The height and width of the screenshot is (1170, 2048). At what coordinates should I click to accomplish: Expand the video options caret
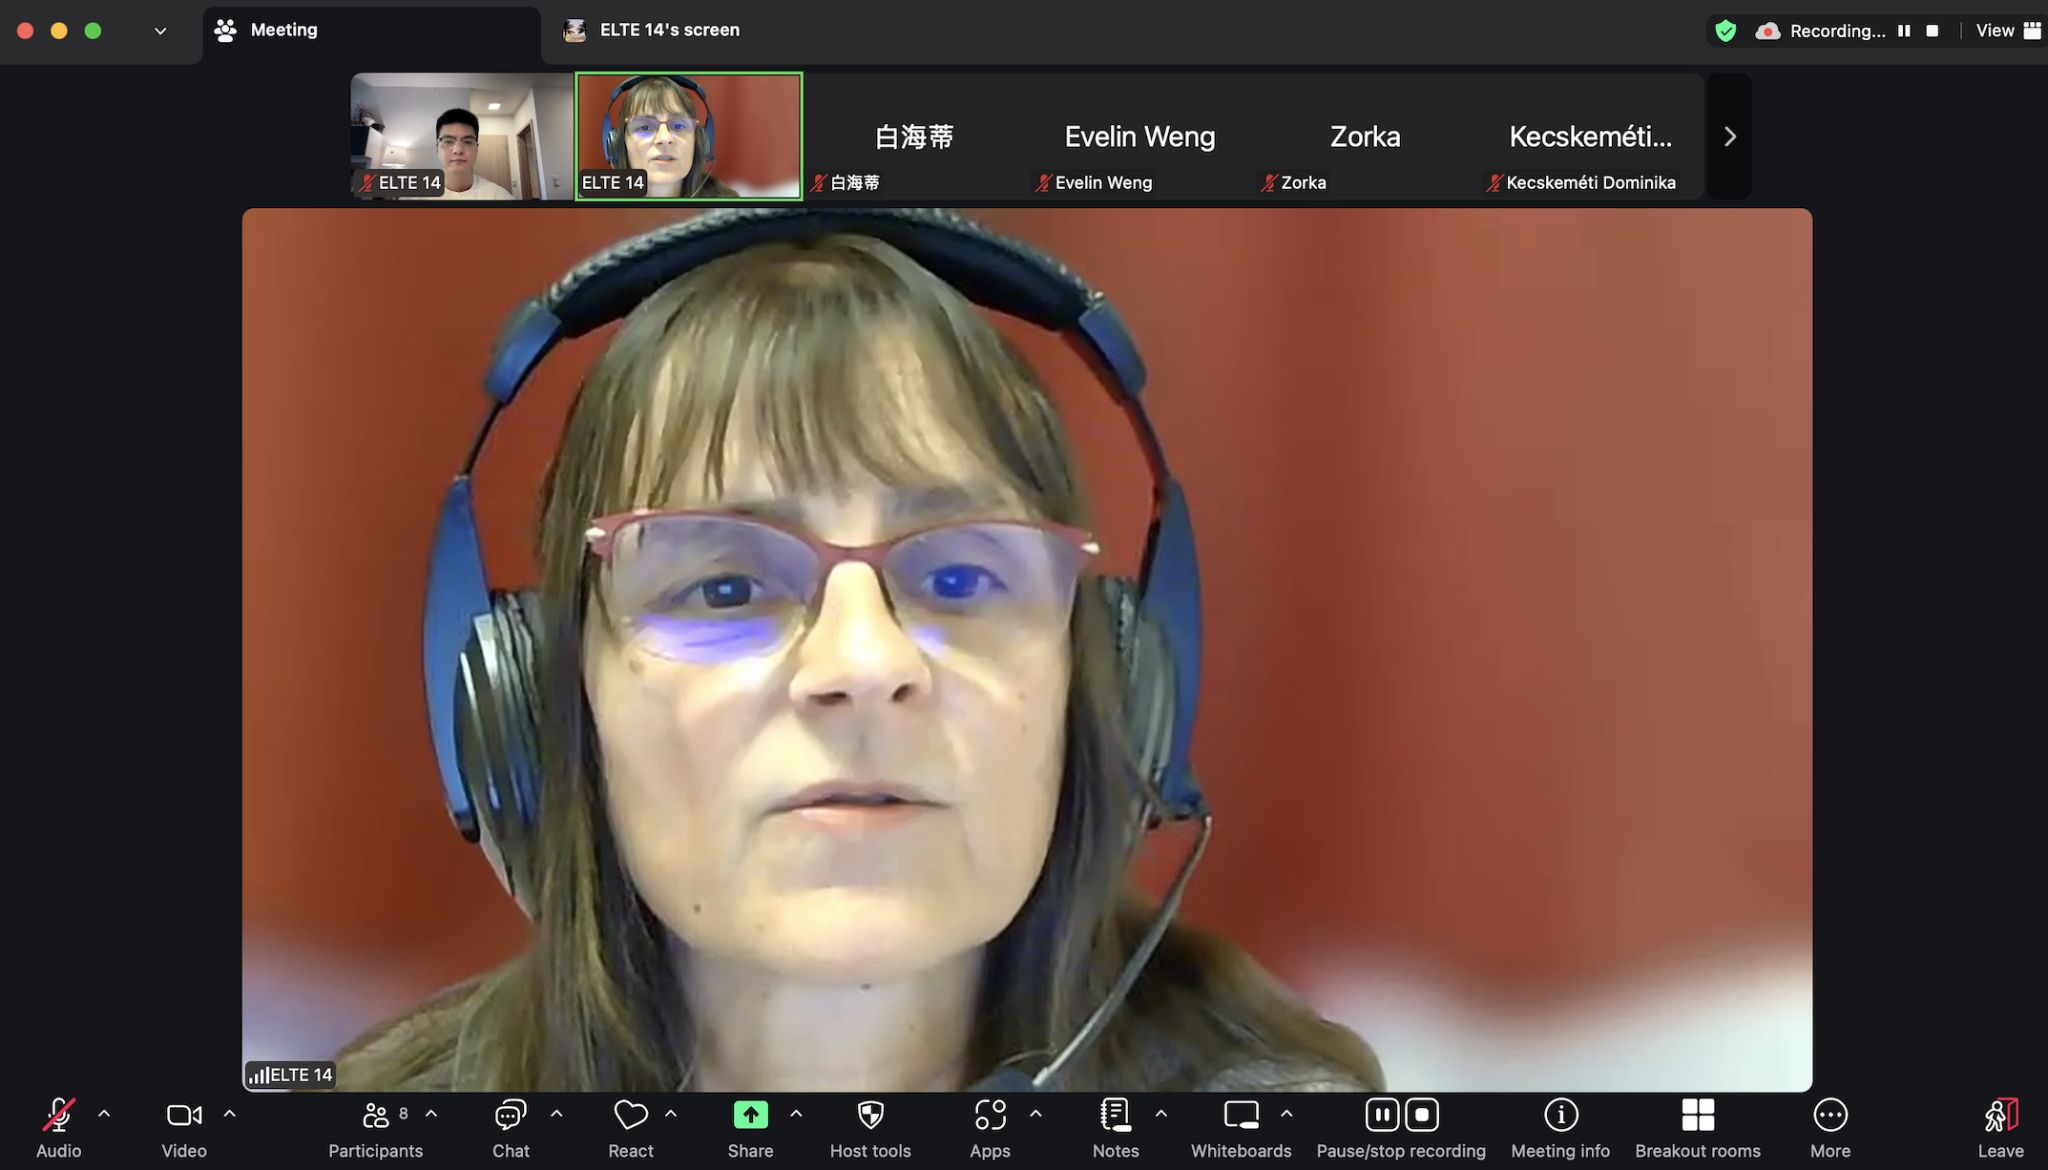tap(229, 1113)
